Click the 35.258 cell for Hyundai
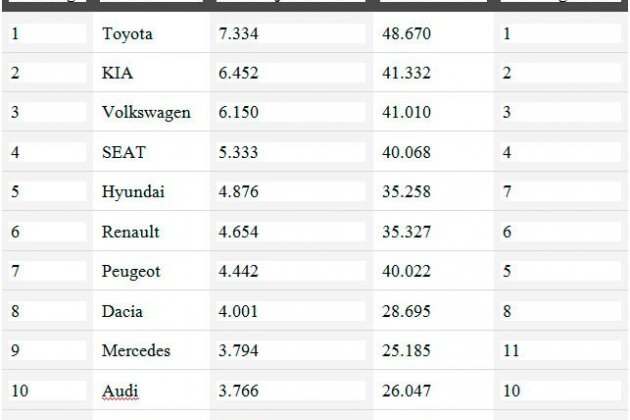 coord(406,192)
